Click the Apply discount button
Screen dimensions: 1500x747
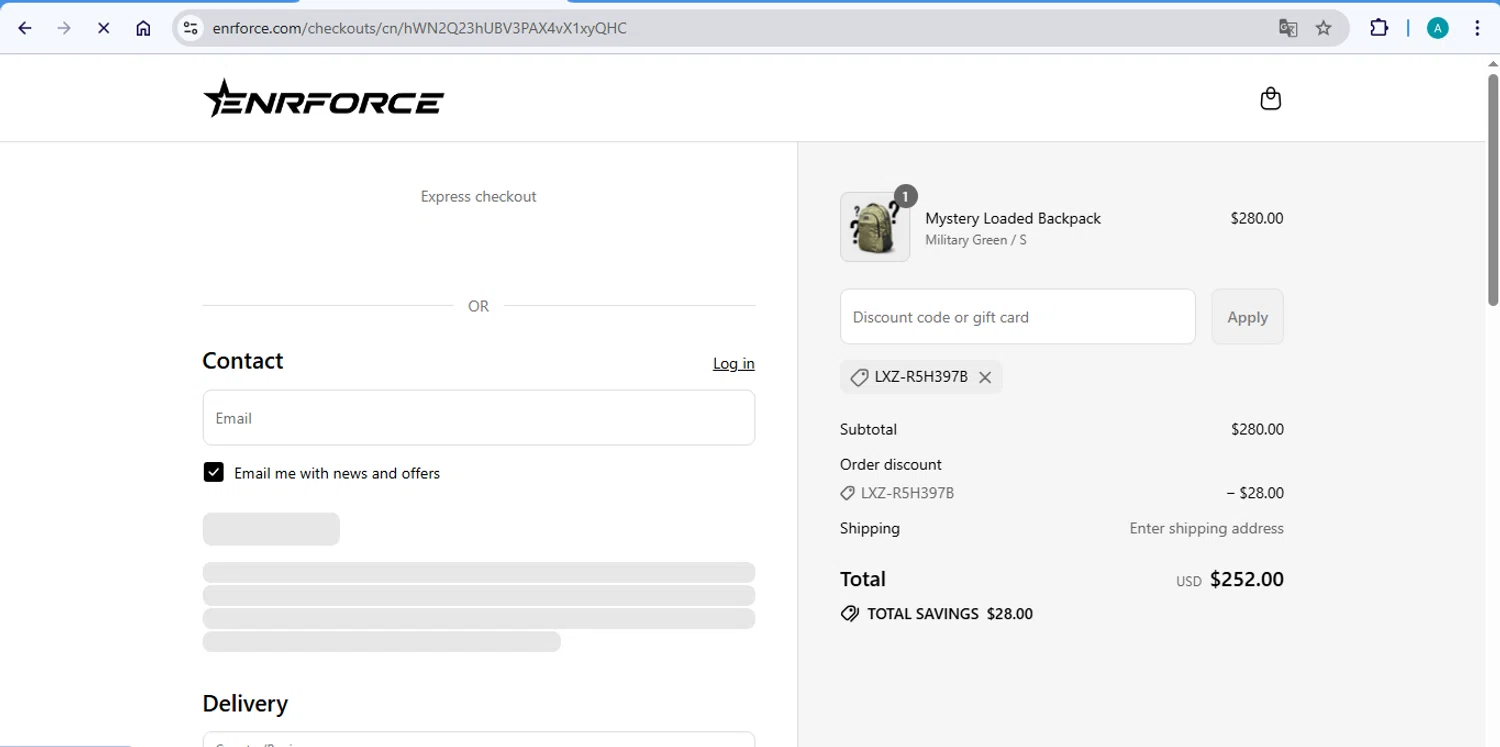(1247, 317)
